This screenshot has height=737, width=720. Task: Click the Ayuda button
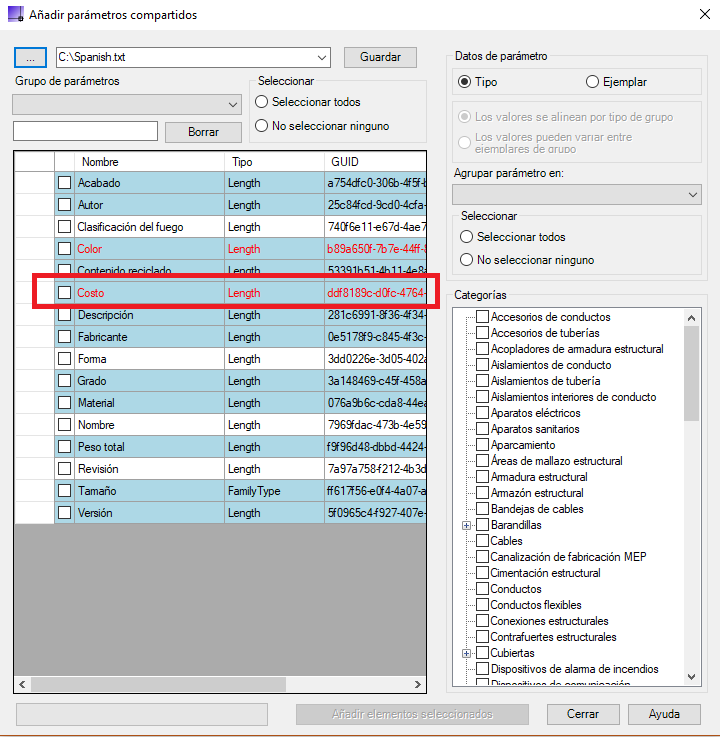point(664,714)
